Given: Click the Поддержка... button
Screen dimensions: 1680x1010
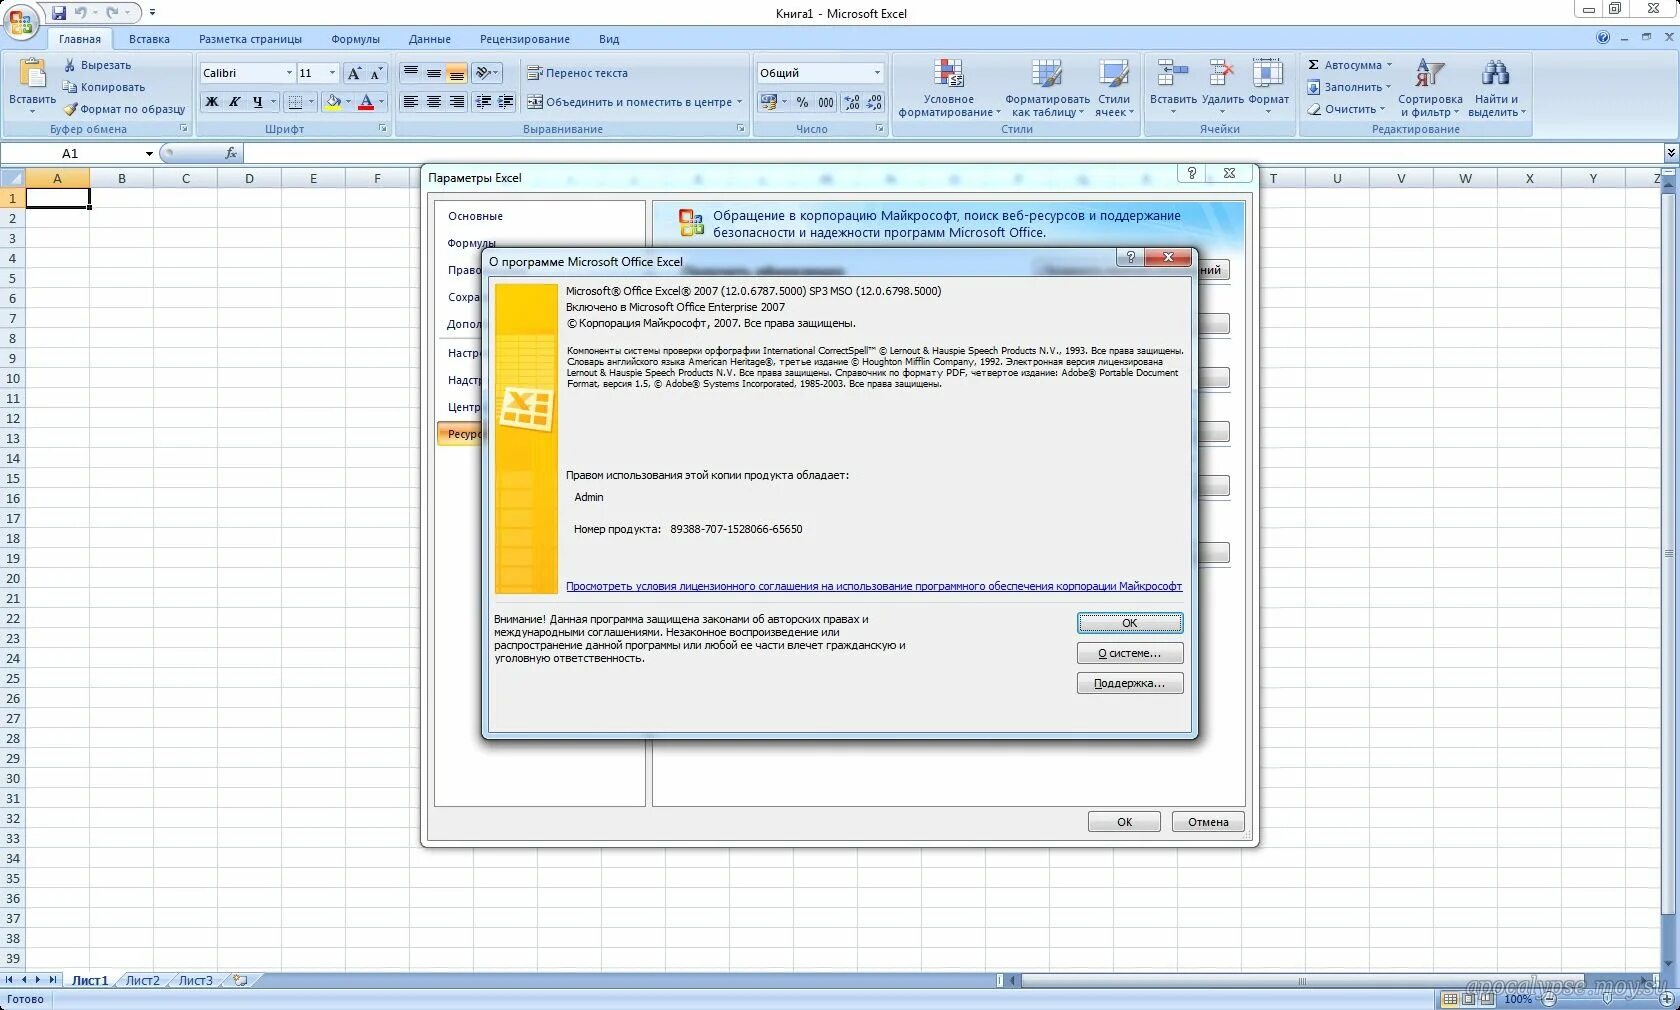Looking at the screenshot, I should coord(1130,683).
